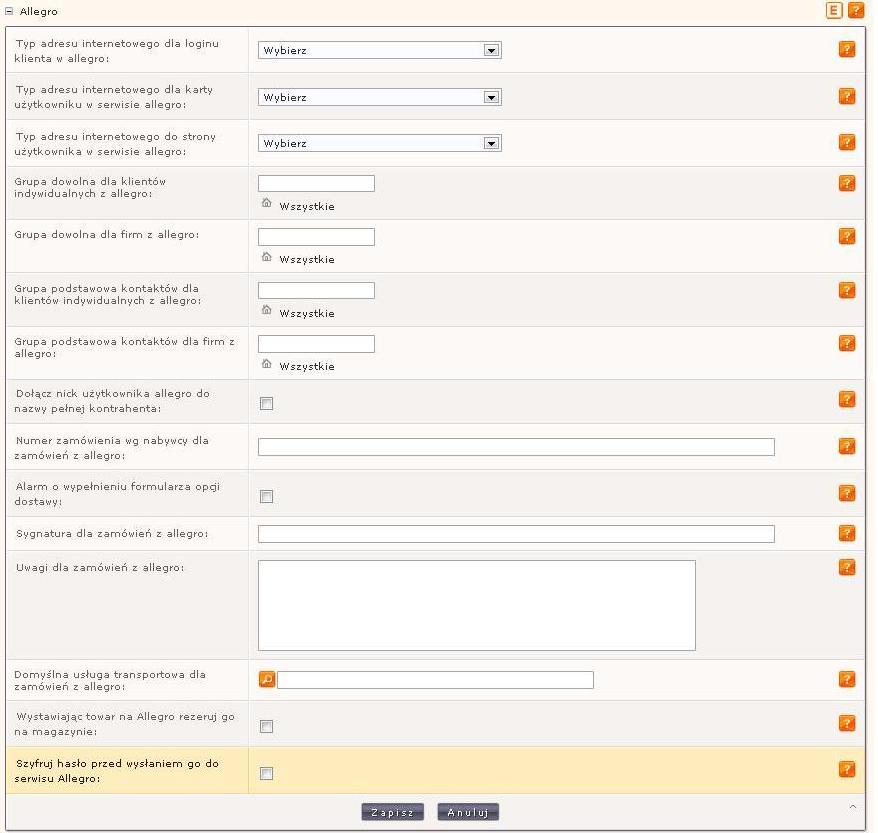878x833 pixels.
Task: Open login address type dropdown
Action: coord(380,50)
